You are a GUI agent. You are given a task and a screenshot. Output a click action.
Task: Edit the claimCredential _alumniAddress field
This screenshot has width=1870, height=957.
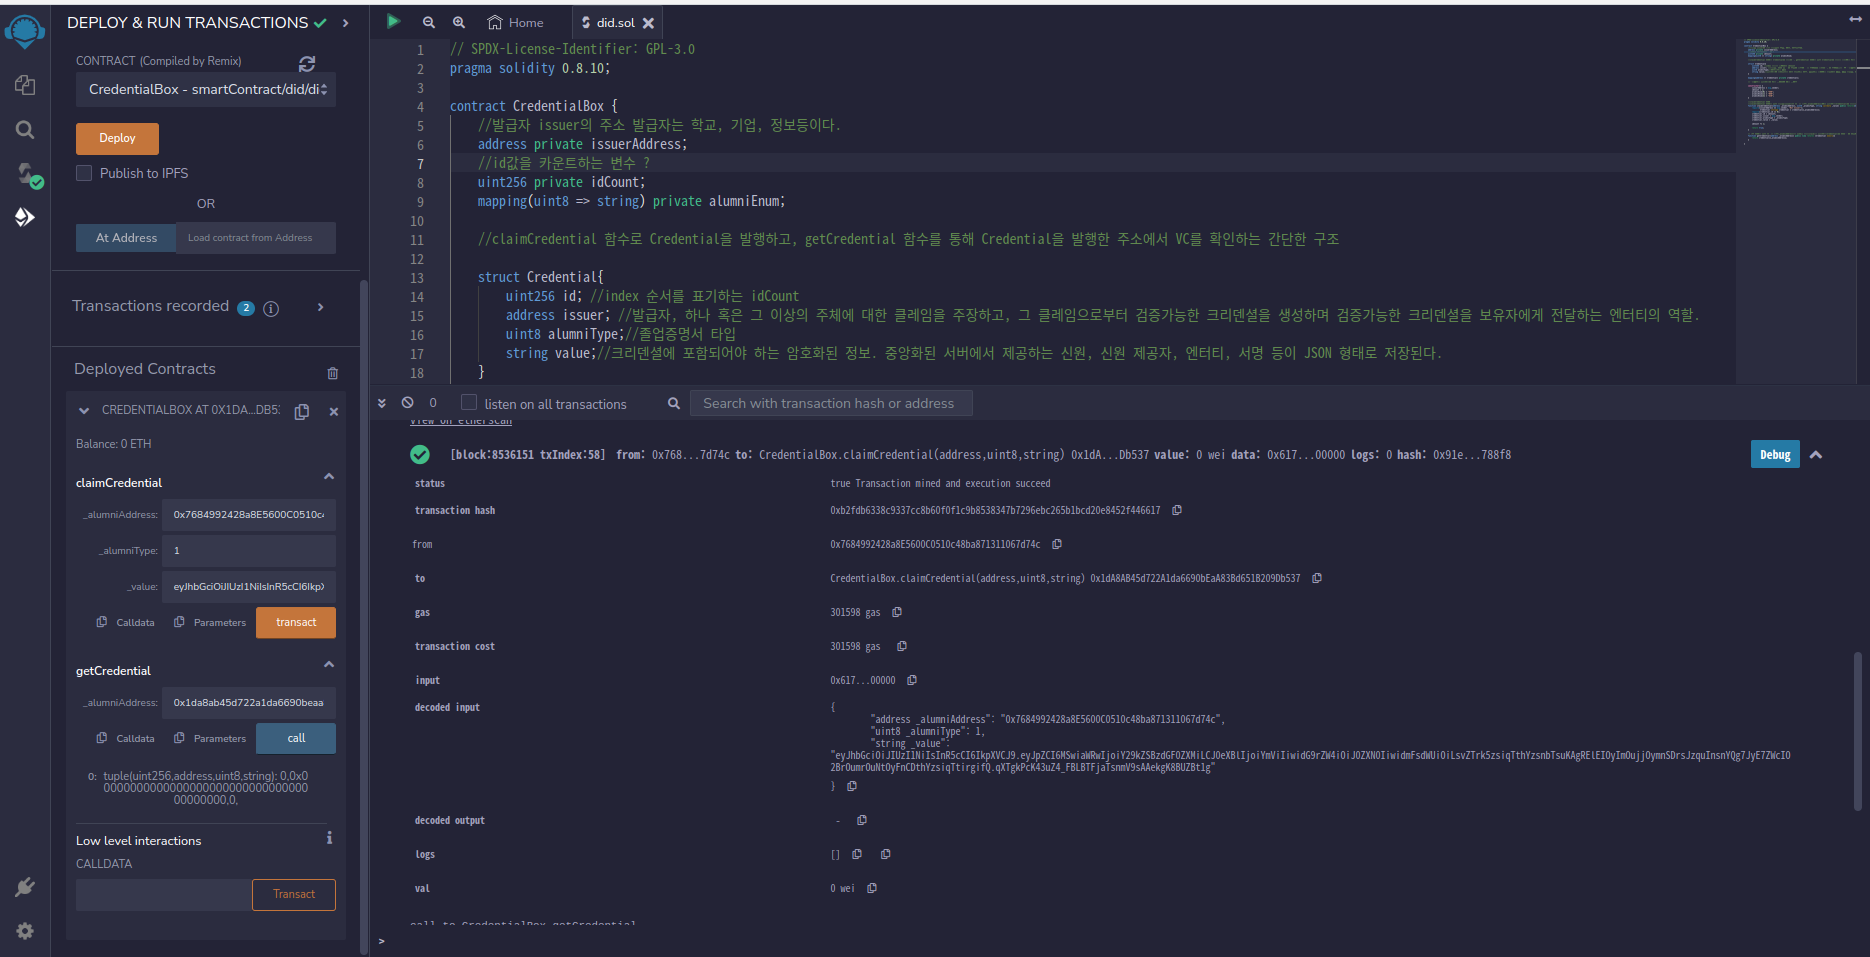click(x=249, y=515)
